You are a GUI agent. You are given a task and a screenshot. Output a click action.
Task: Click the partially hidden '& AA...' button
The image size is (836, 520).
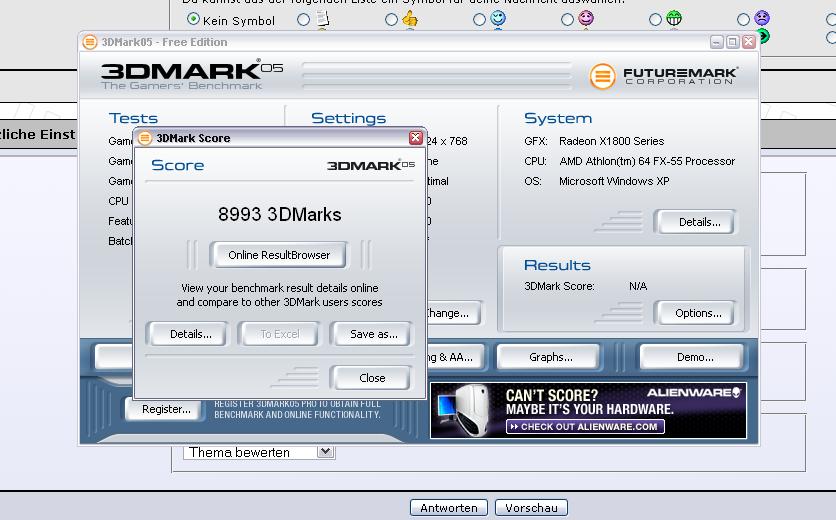tap(456, 357)
